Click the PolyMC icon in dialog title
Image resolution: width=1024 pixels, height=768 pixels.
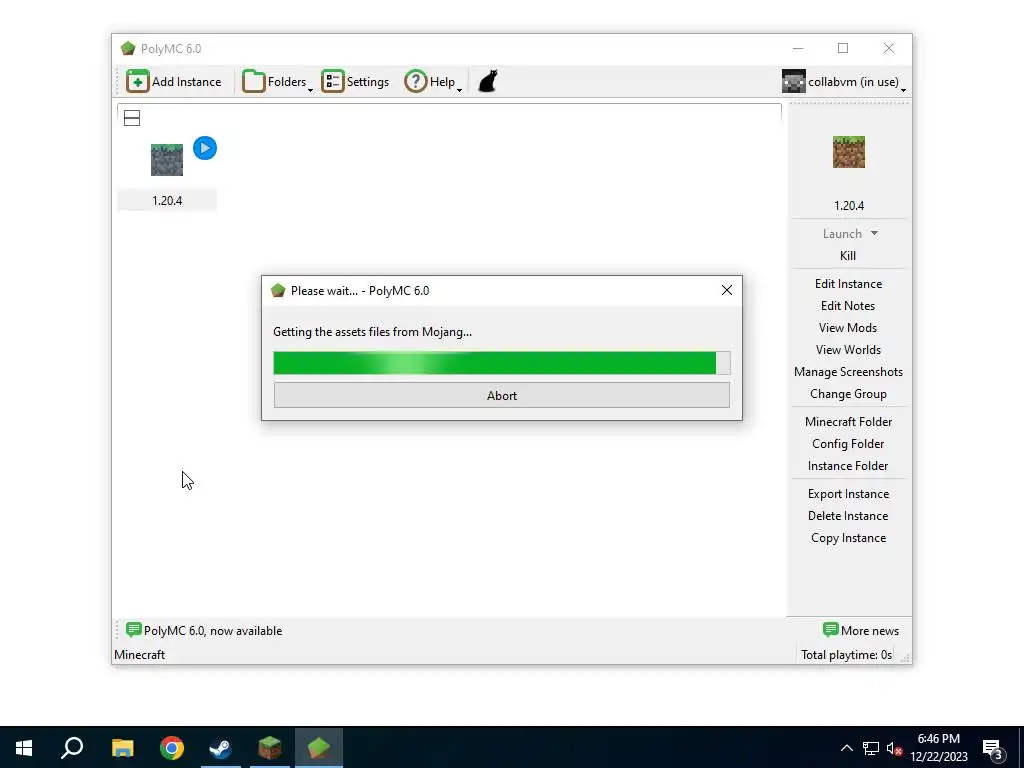click(x=278, y=291)
